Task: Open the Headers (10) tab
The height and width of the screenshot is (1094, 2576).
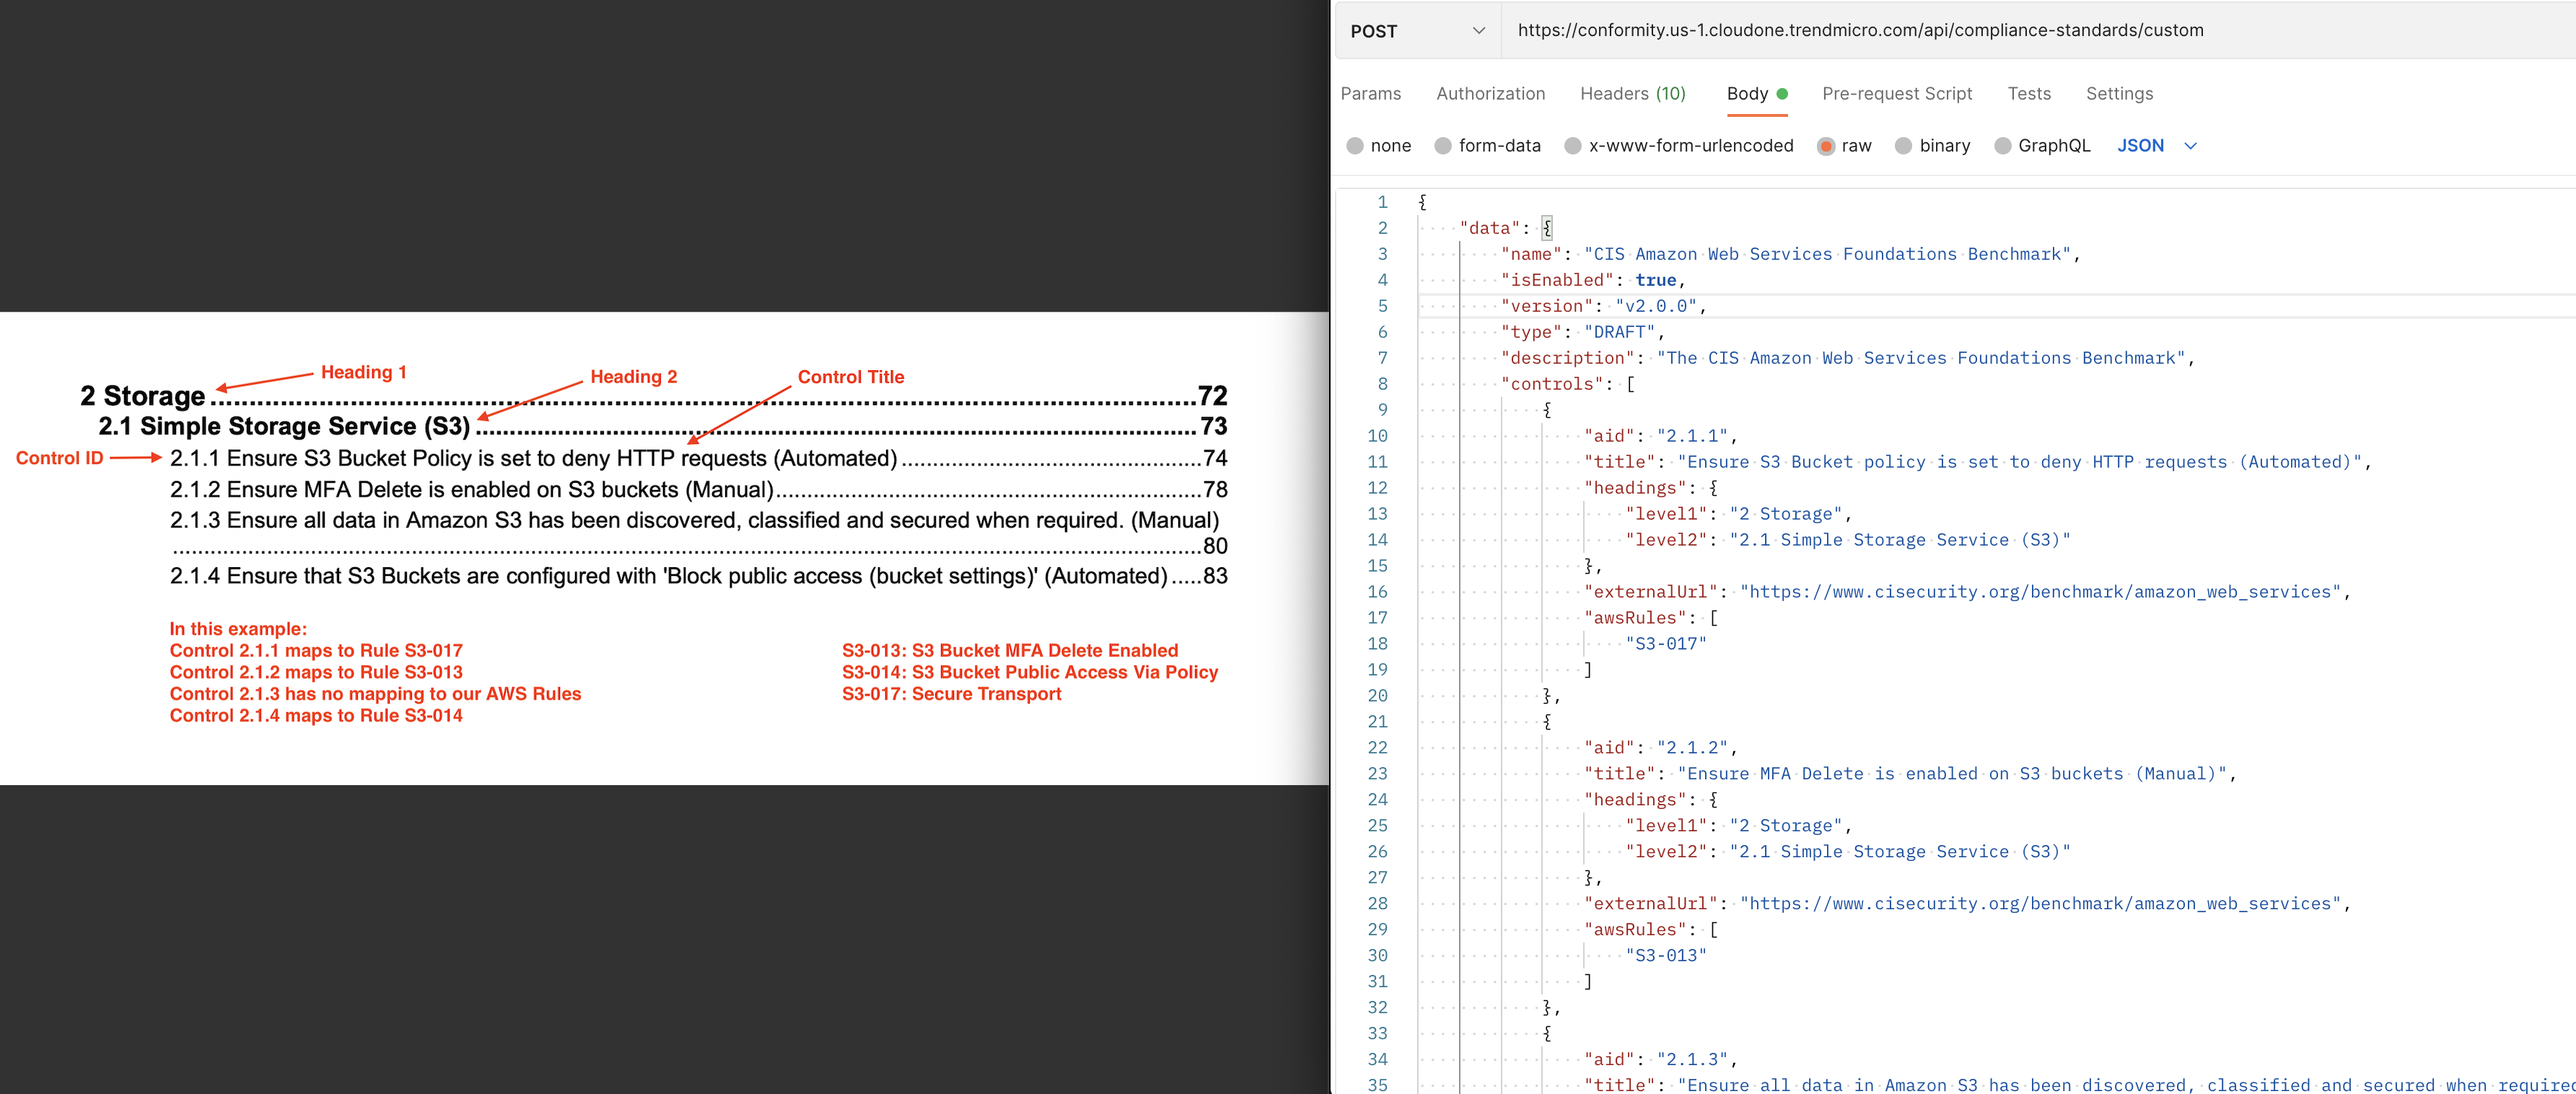Action: click(x=1632, y=93)
